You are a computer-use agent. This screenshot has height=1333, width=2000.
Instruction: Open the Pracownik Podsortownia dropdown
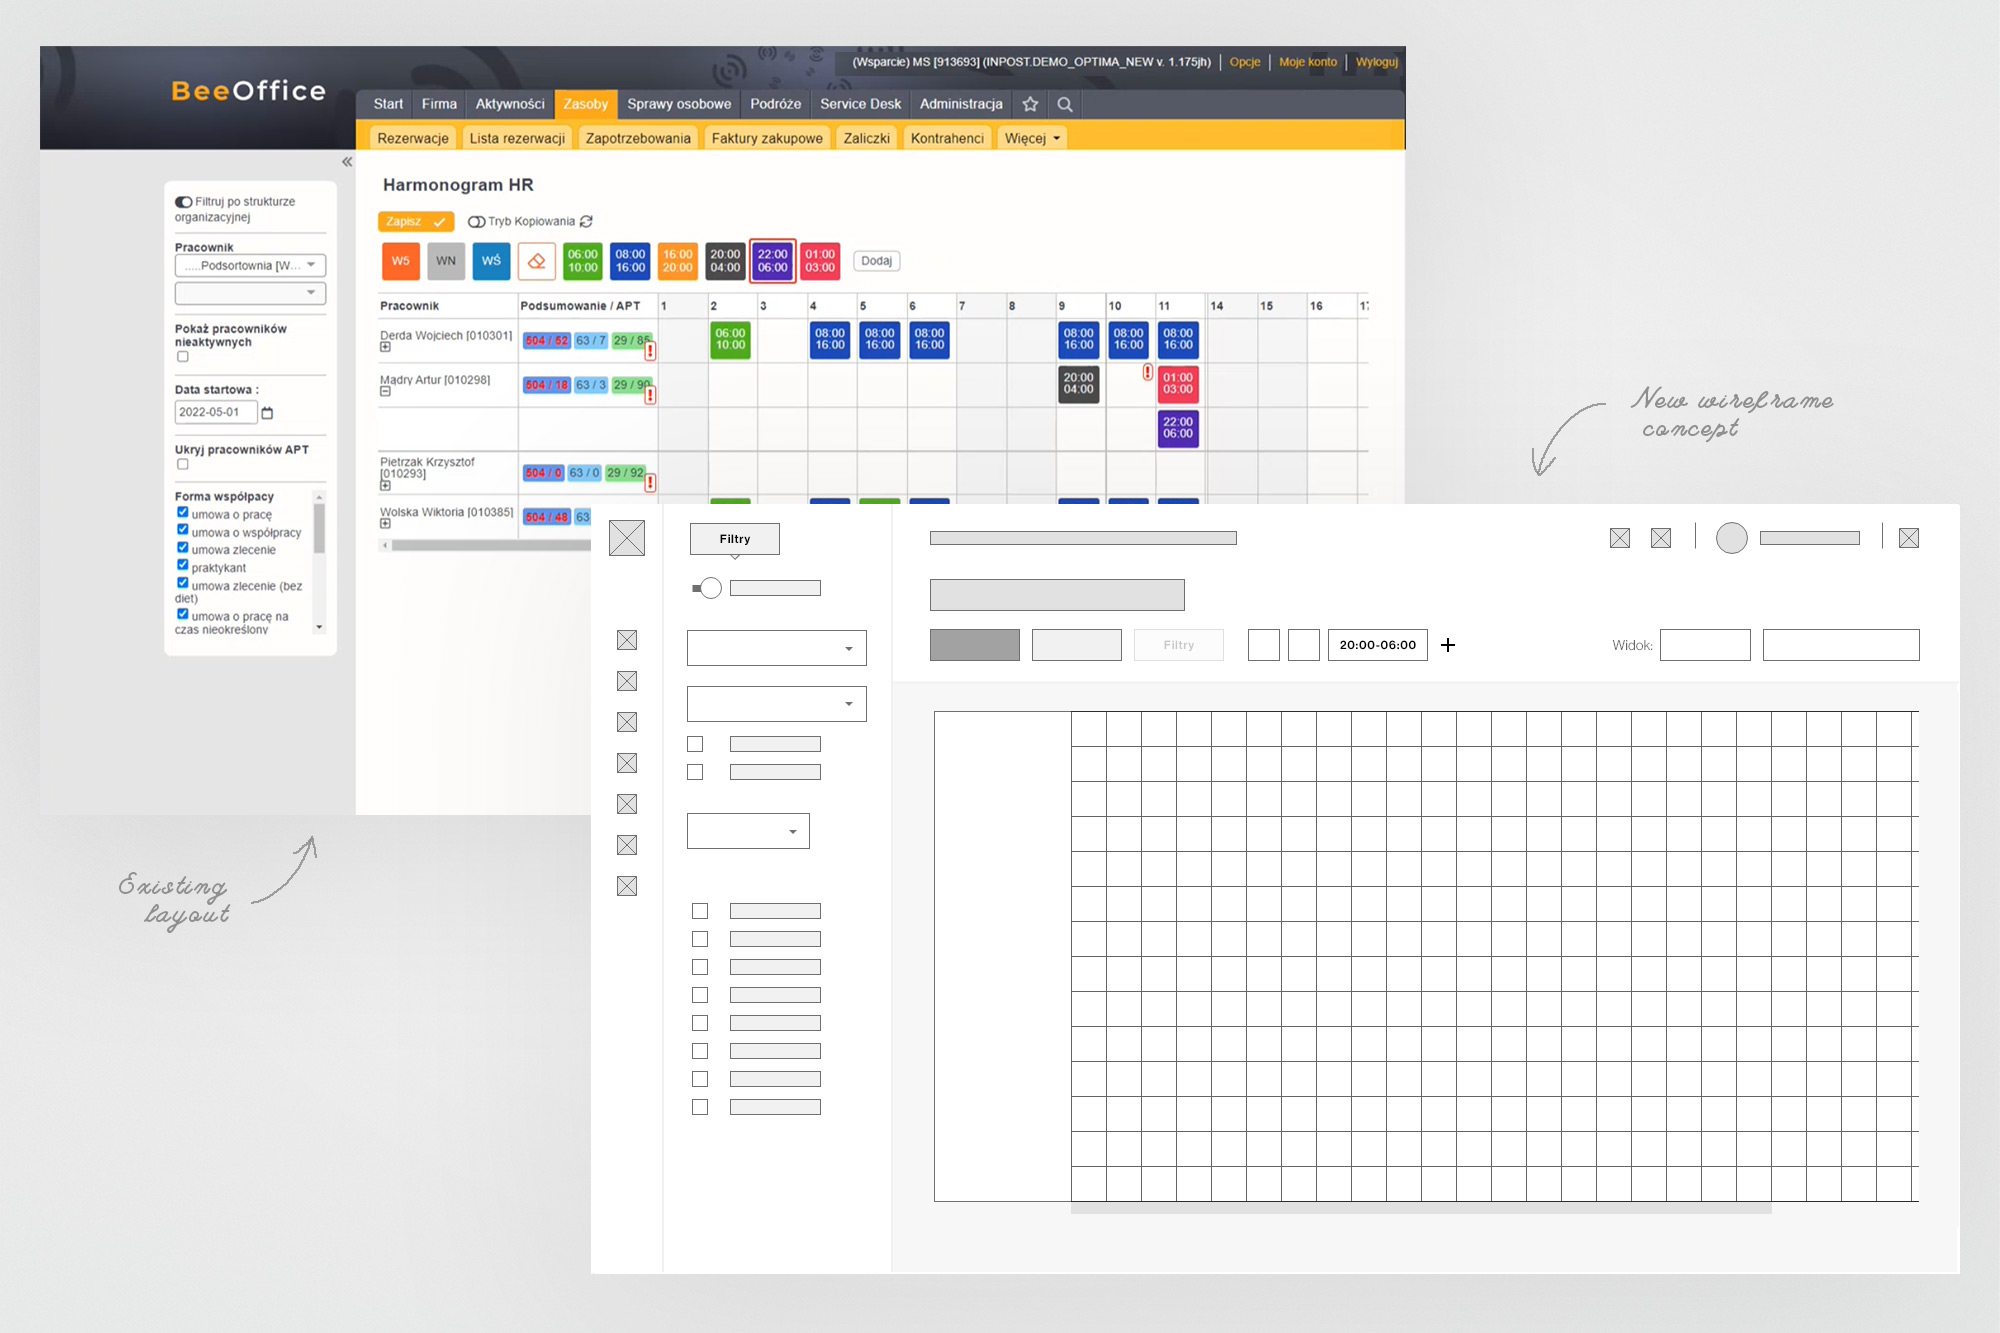250,265
